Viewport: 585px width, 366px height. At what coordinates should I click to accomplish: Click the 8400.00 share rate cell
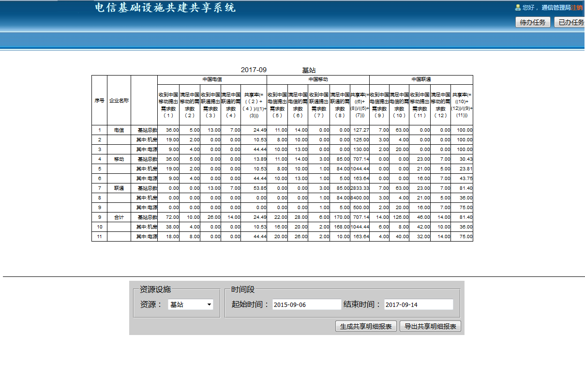pos(360,198)
